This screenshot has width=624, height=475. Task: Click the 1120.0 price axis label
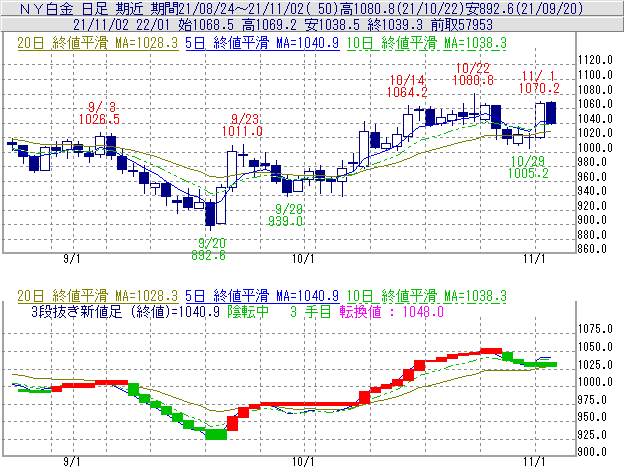click(595, 60)
